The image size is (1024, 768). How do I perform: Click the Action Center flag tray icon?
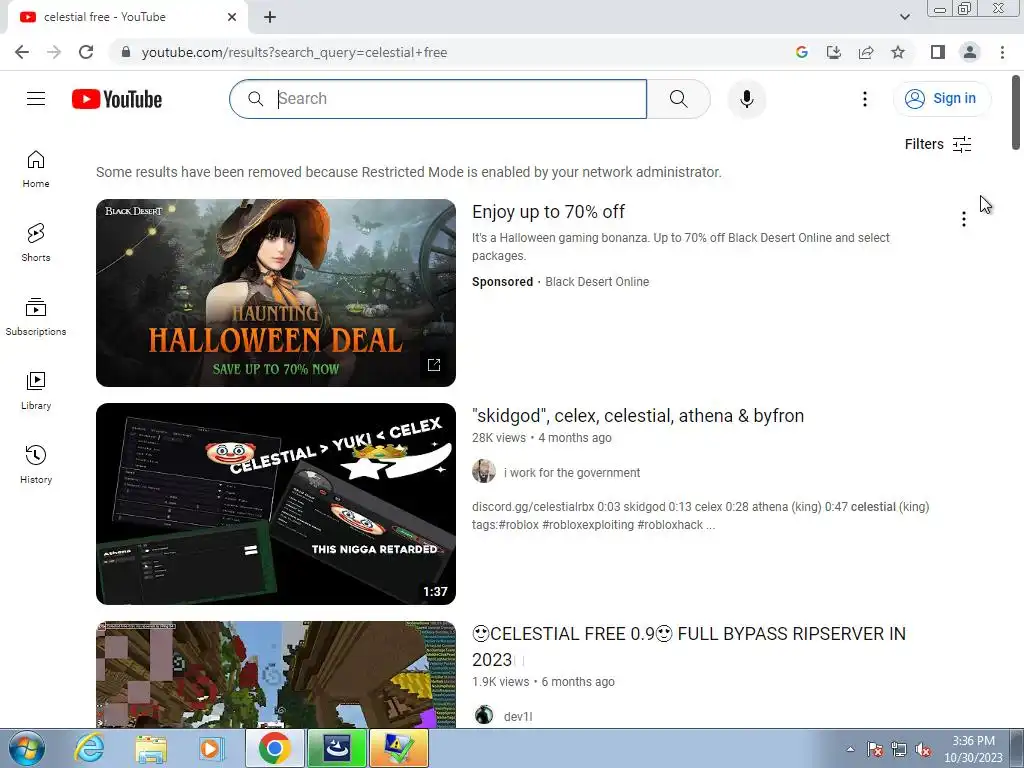(x=875, y=749)
